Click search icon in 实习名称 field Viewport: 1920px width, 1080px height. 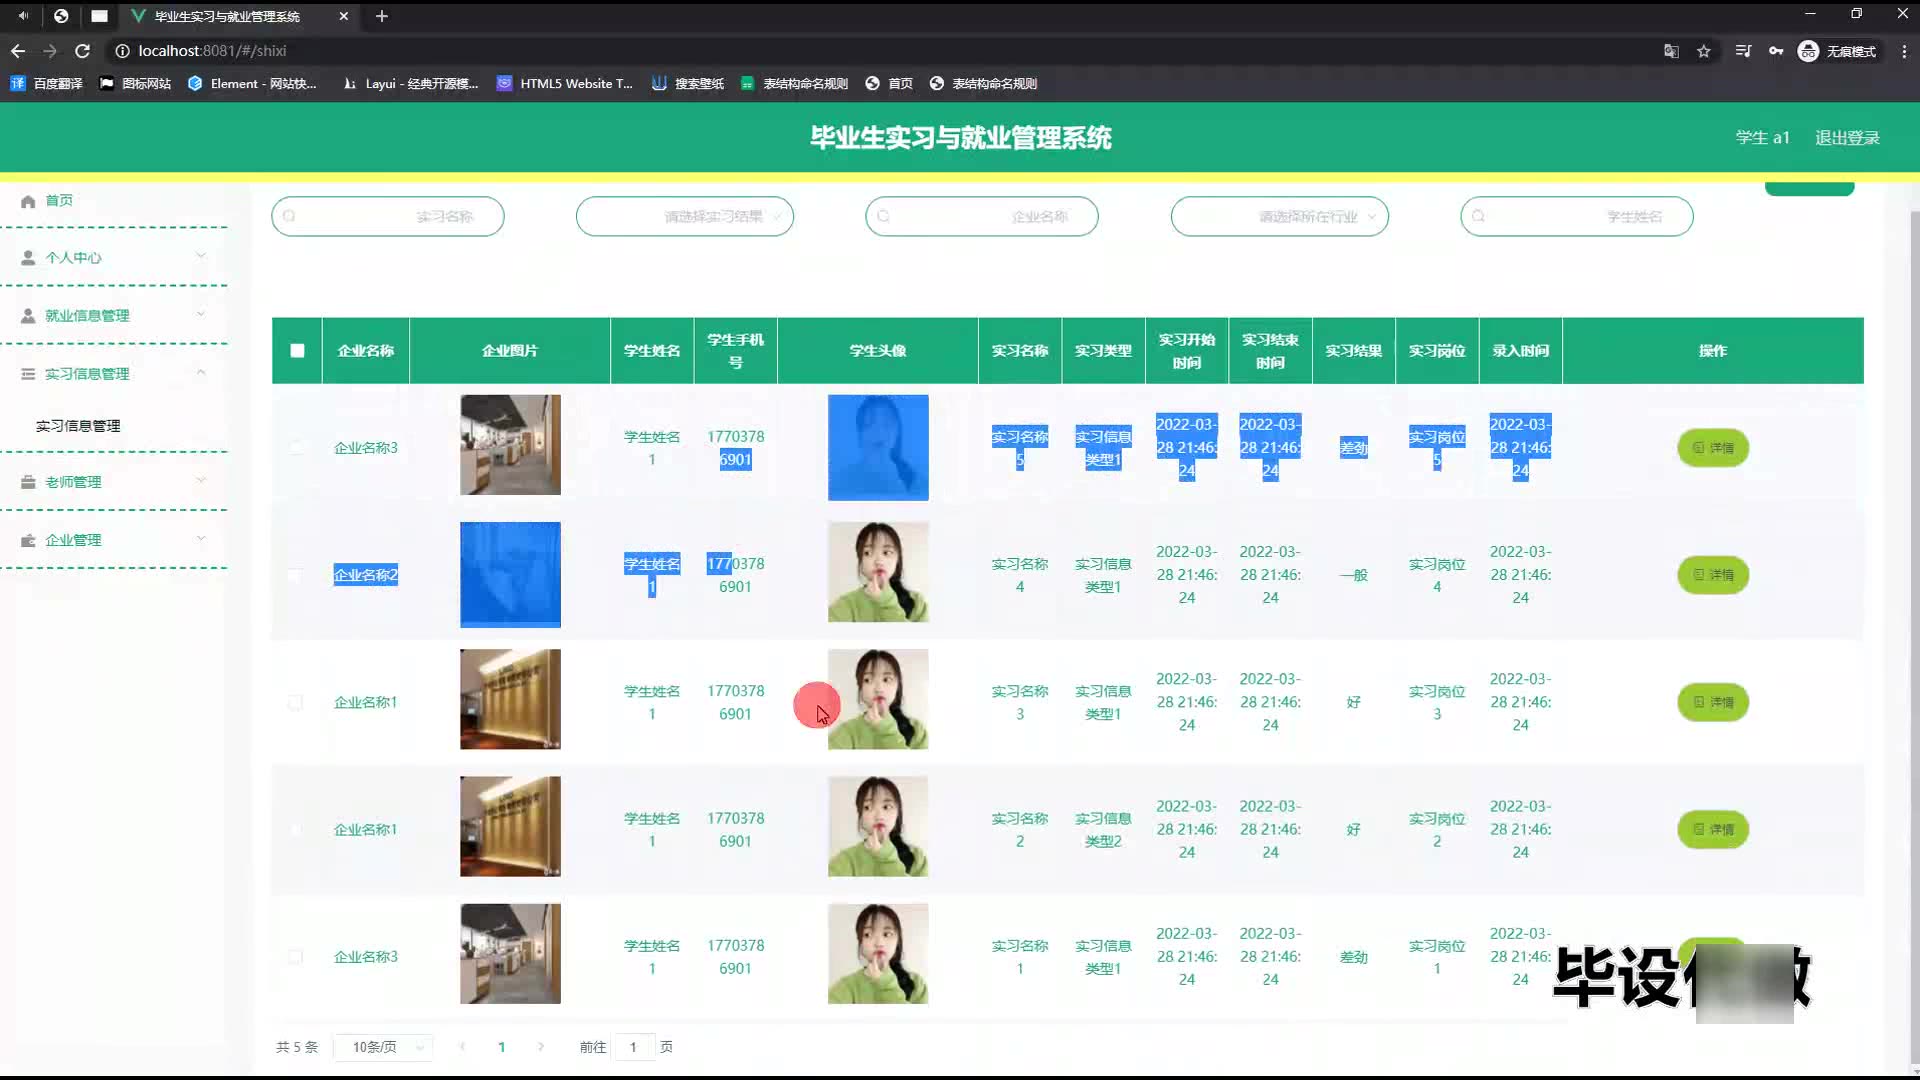[290, 216]
